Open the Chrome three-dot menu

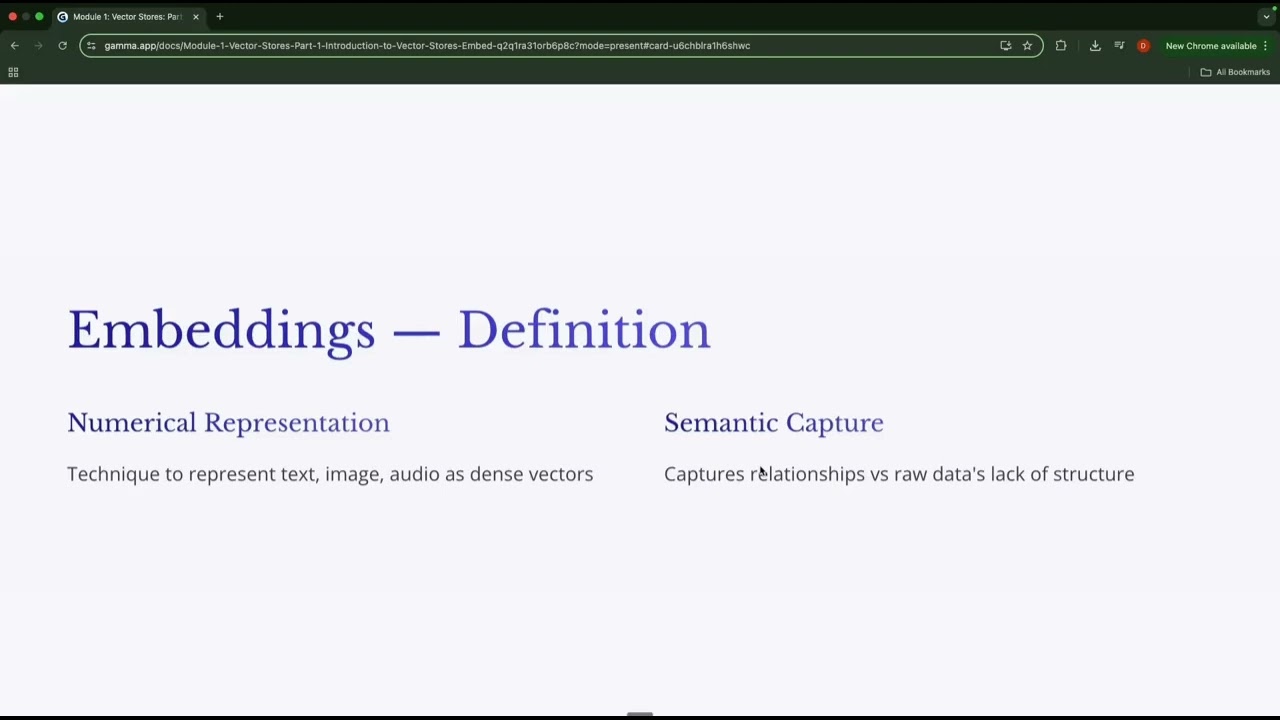click(x=1265, y=45)
